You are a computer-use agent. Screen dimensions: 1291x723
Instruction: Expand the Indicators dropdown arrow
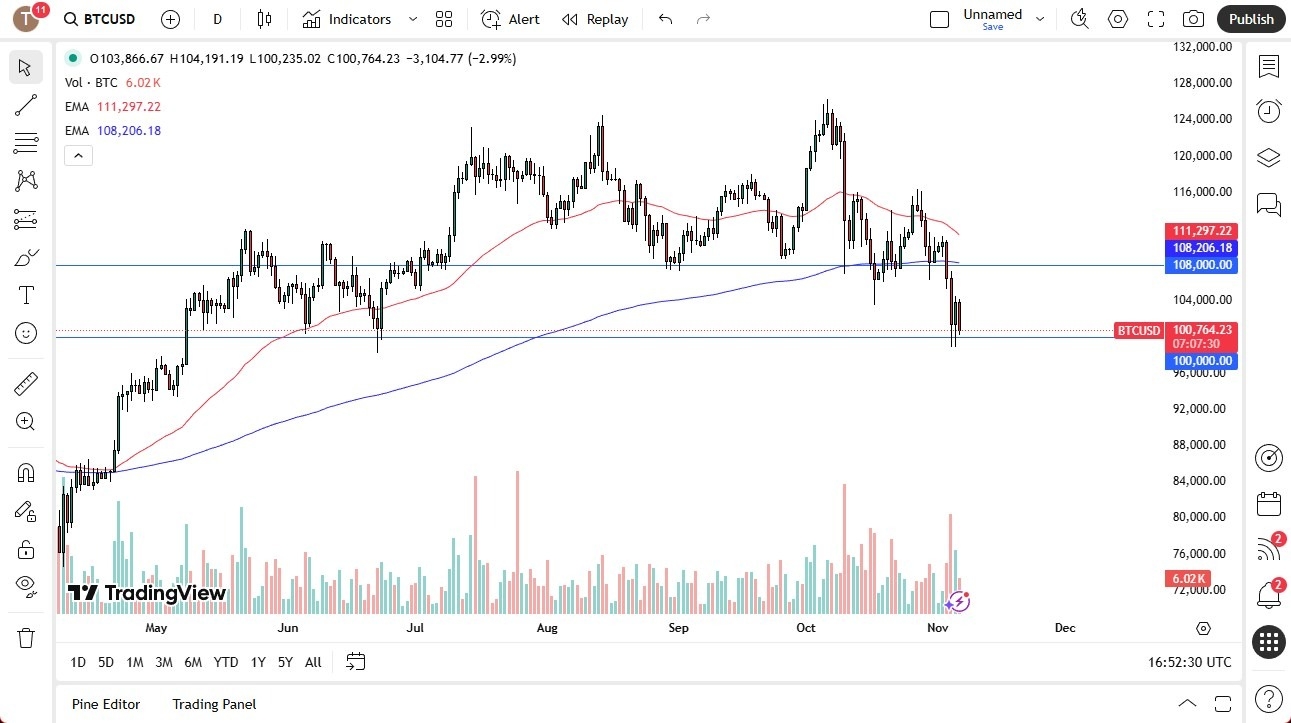coord(411,19)
